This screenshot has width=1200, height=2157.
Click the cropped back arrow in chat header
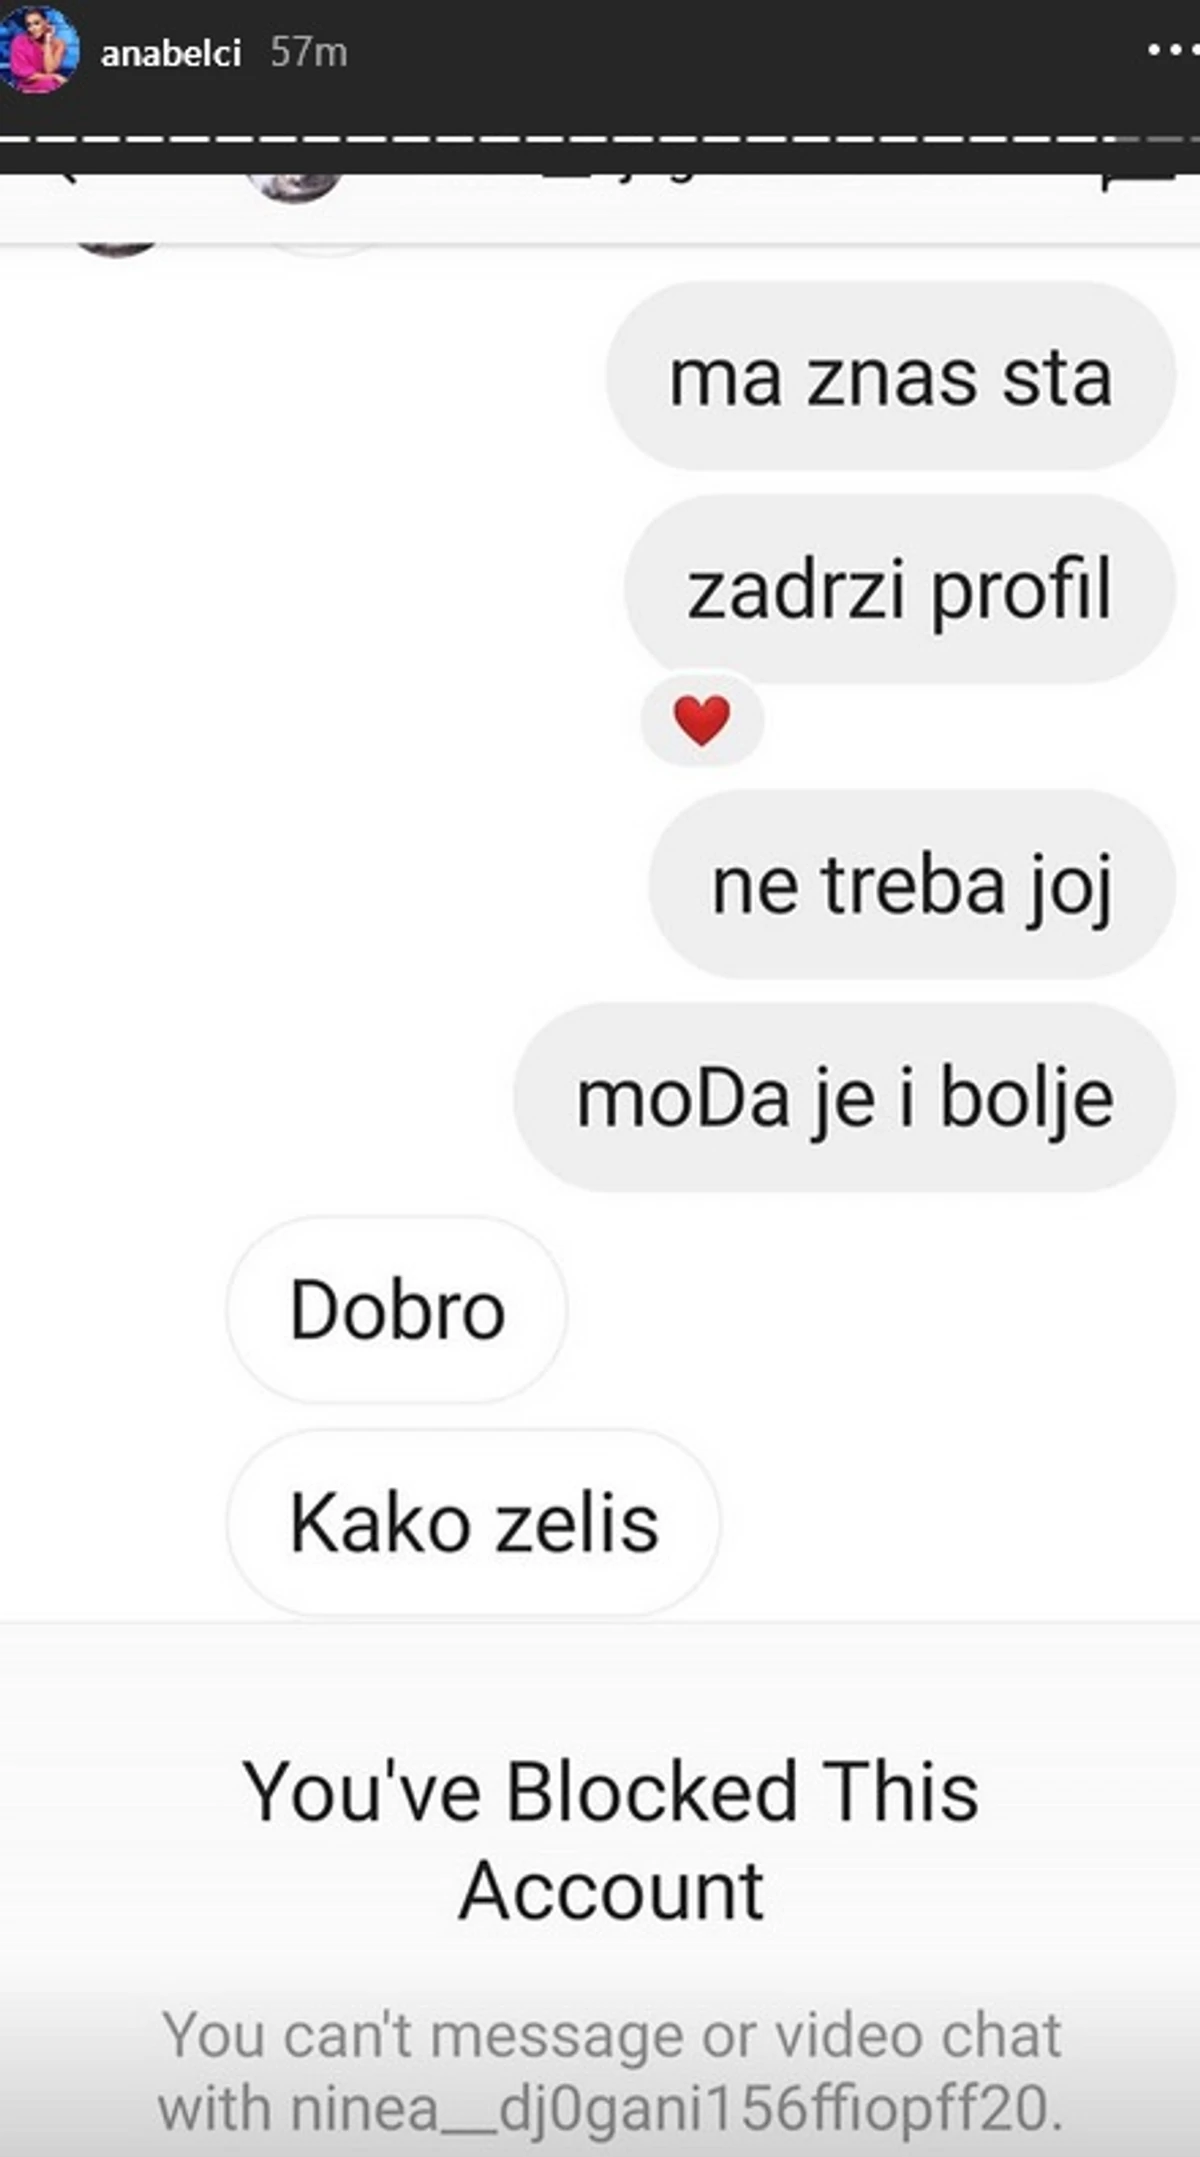coord(65,178)
